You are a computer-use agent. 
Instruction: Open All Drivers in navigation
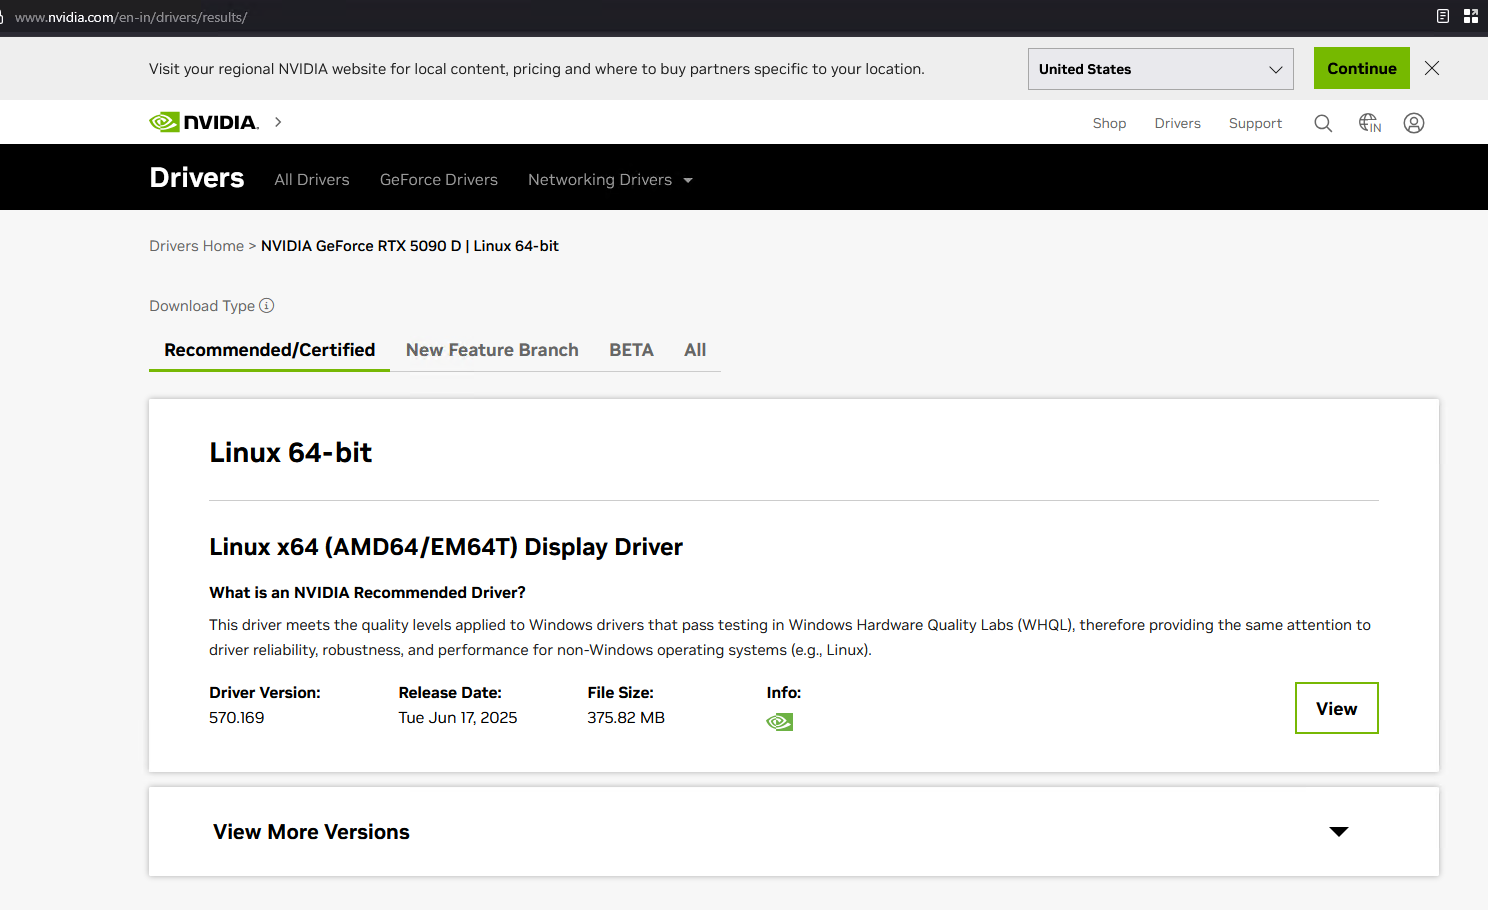312,180
